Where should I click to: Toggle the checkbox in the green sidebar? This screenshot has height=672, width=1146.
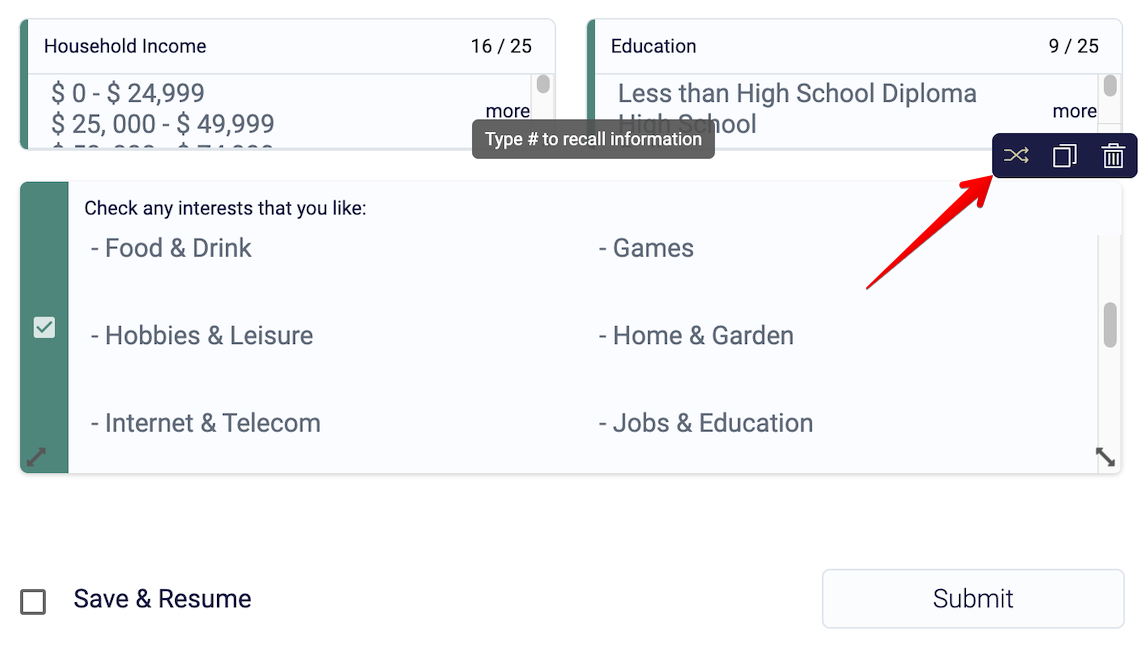pyautogui.click(x=43, y=327)
